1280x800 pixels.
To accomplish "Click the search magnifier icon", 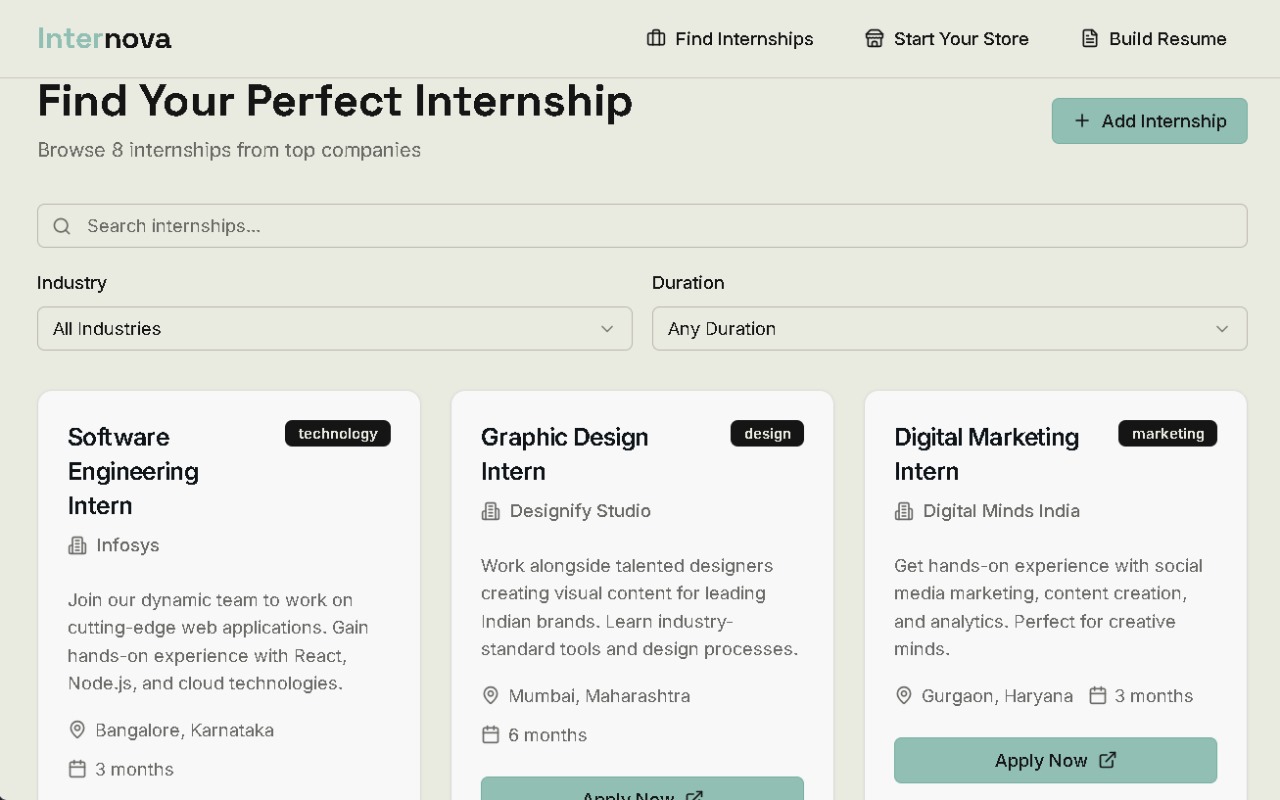I will 62,226.
